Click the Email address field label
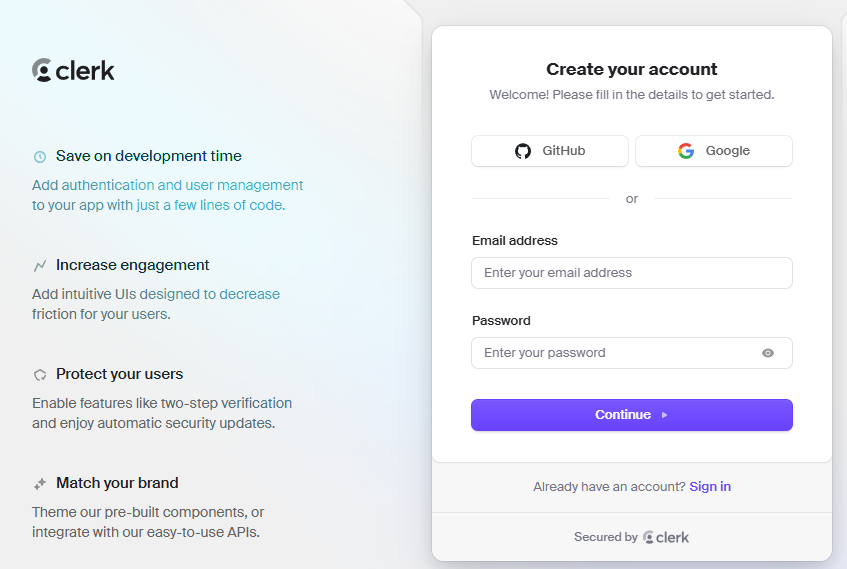Image resolution: width=847 pixels, height=569 pixels. [515, 241]
